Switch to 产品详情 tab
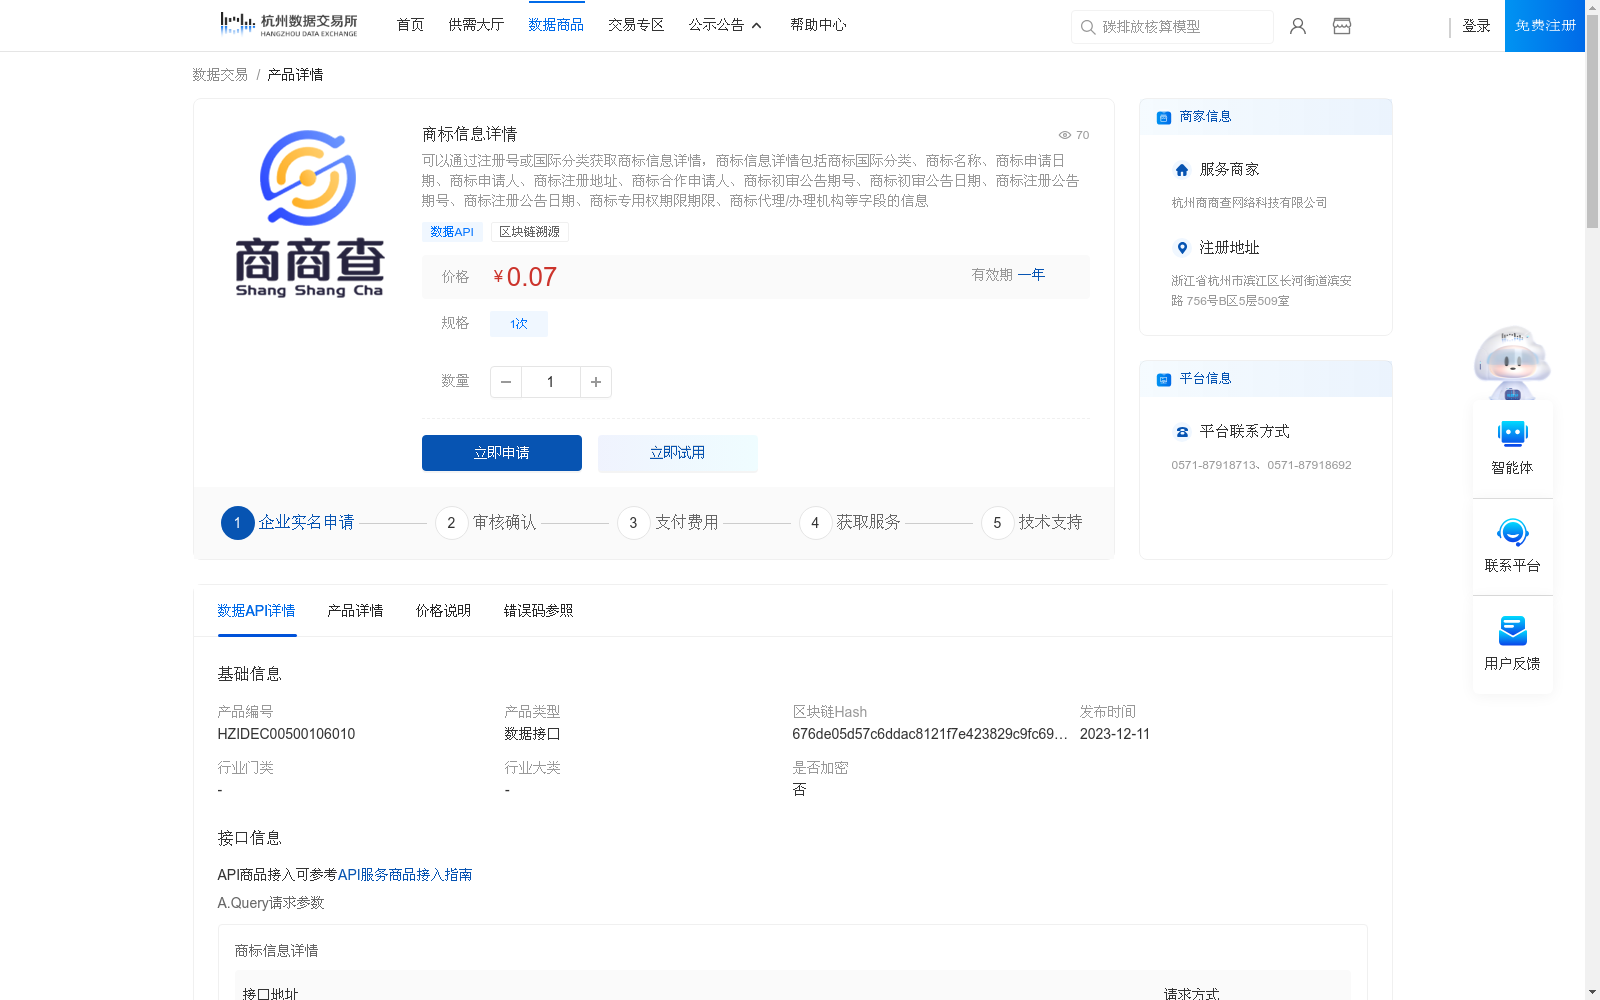Image resolution: width=1600 pixels, height=1000 pixels. click(355, 611)
